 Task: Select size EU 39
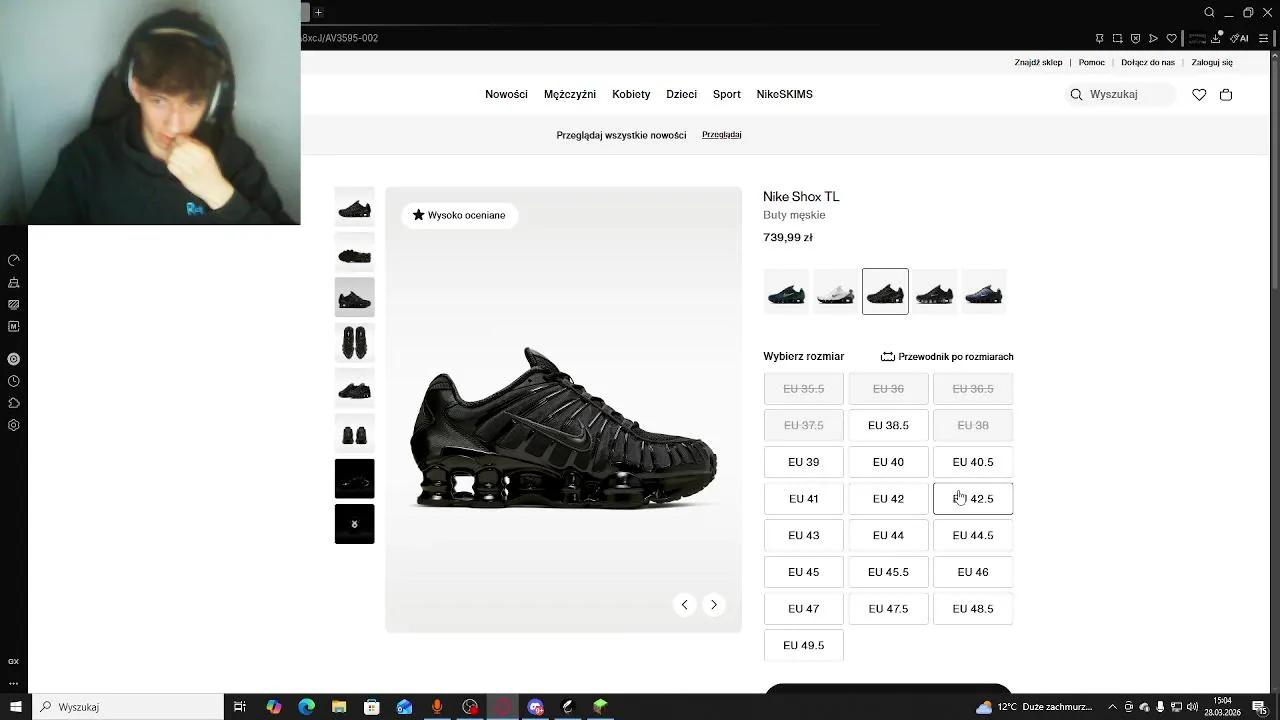[803, 462]
